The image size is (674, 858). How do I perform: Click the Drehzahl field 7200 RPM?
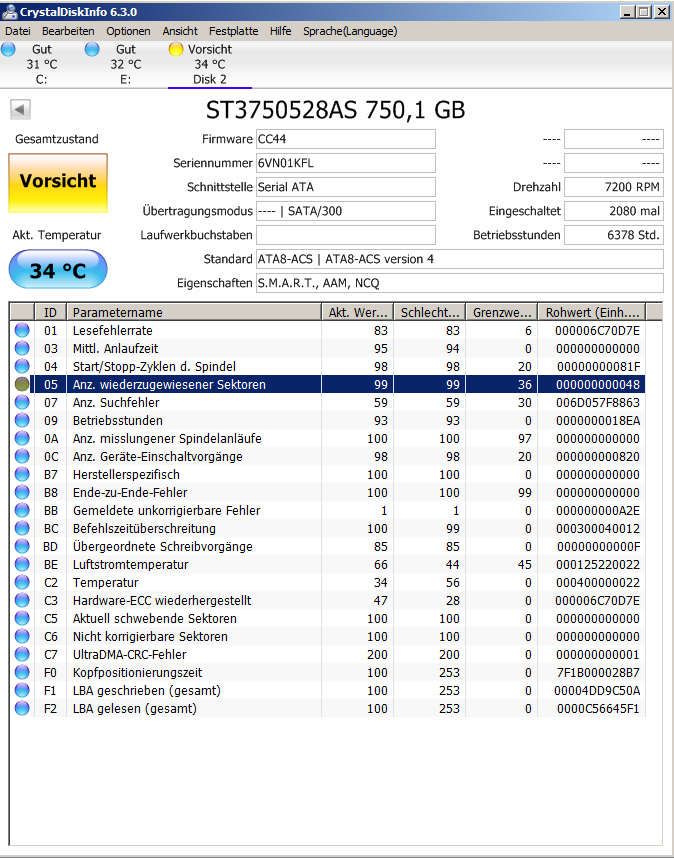(x=614, y=187)
